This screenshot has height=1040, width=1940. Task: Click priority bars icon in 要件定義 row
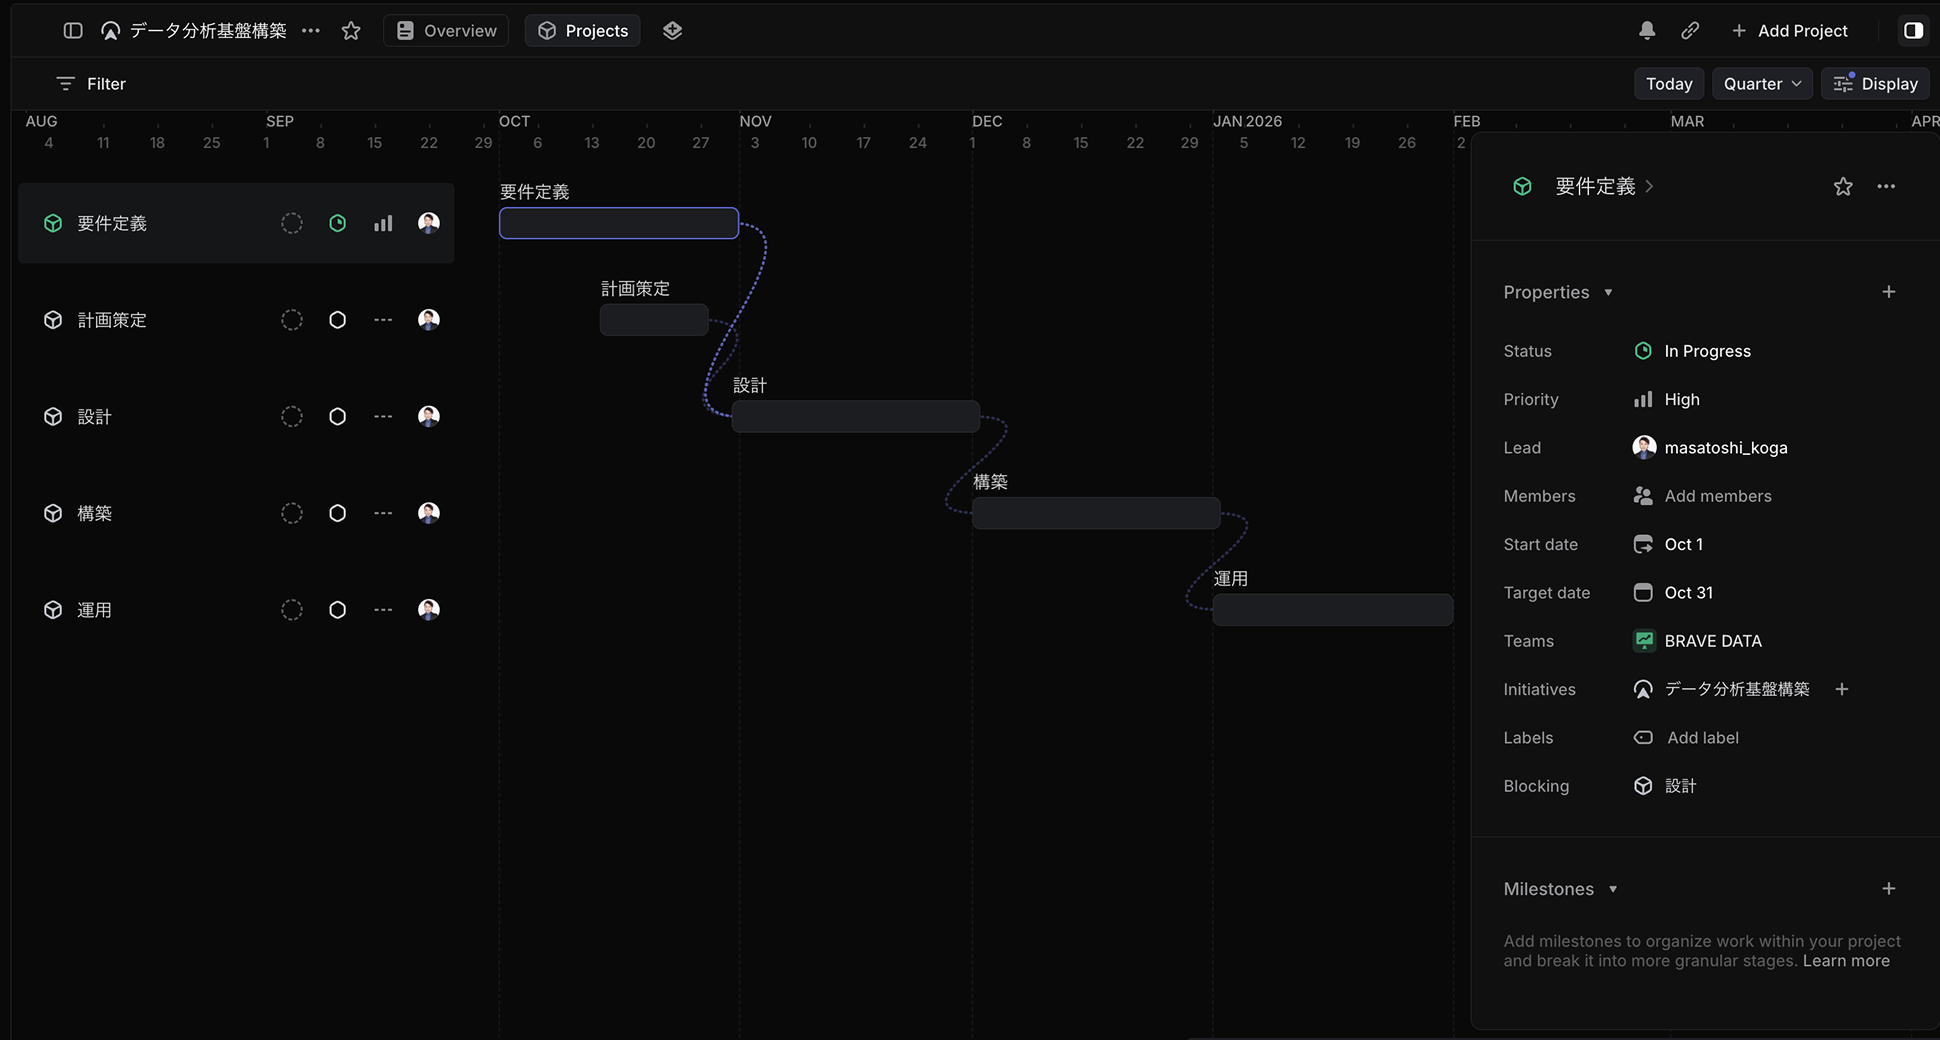tap(383, 224)
